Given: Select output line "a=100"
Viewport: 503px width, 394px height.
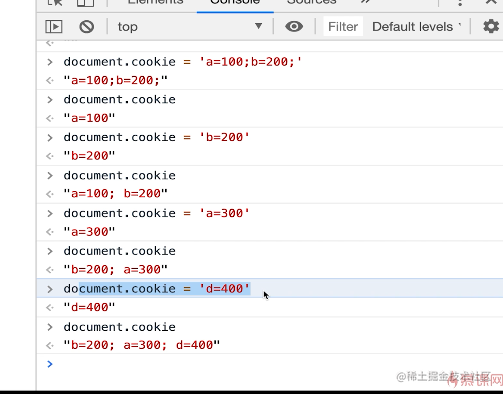Looking at the screenshot, I should (x=89, y=118).
